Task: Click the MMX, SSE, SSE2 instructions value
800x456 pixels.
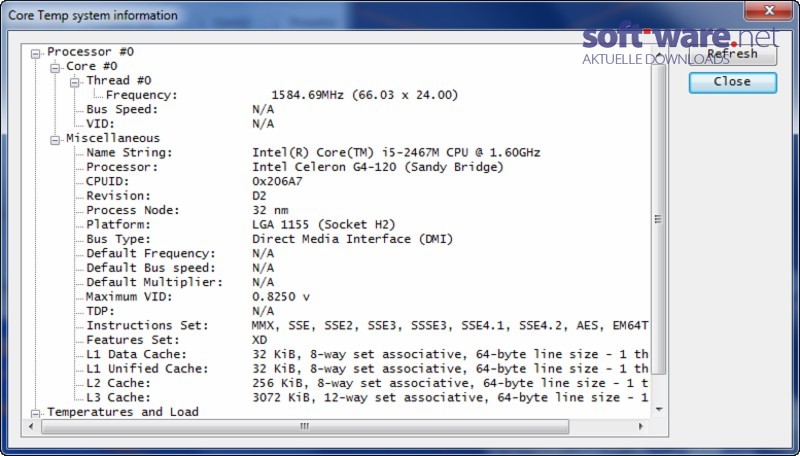Action: [x=450, y=325]
